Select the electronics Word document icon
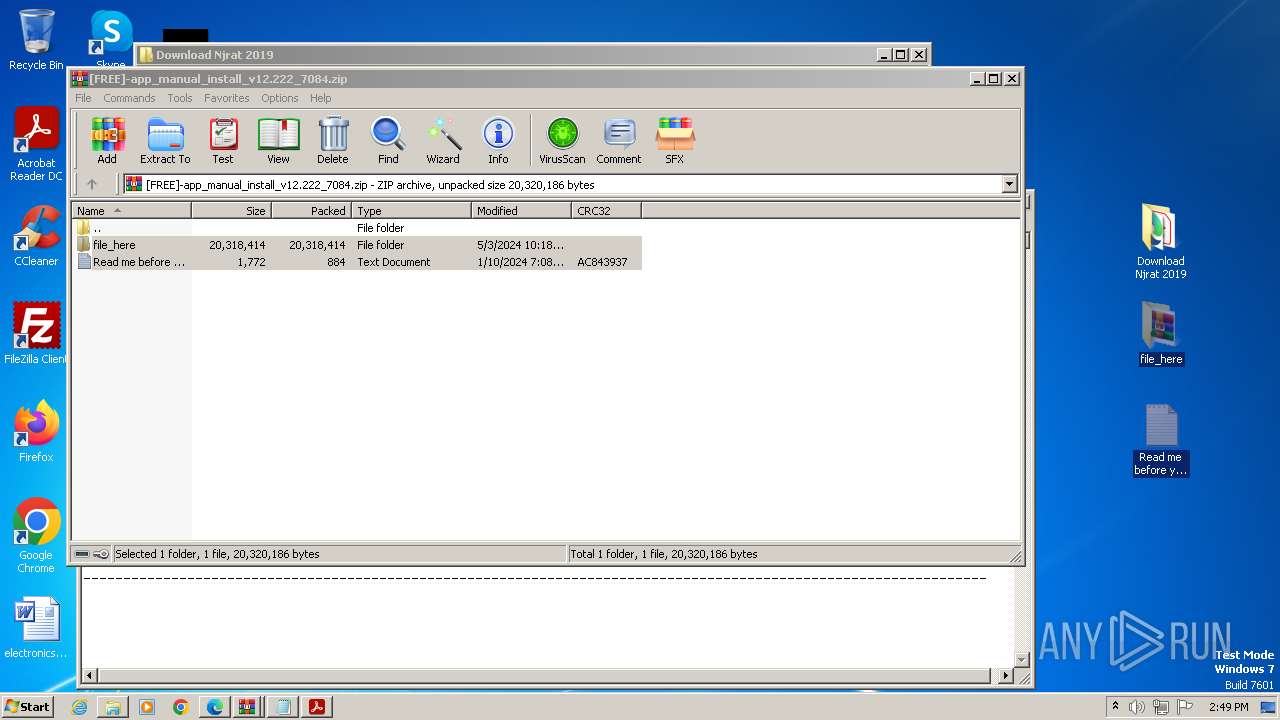This screenshot has width=1280, height=720. pos(36,628)
